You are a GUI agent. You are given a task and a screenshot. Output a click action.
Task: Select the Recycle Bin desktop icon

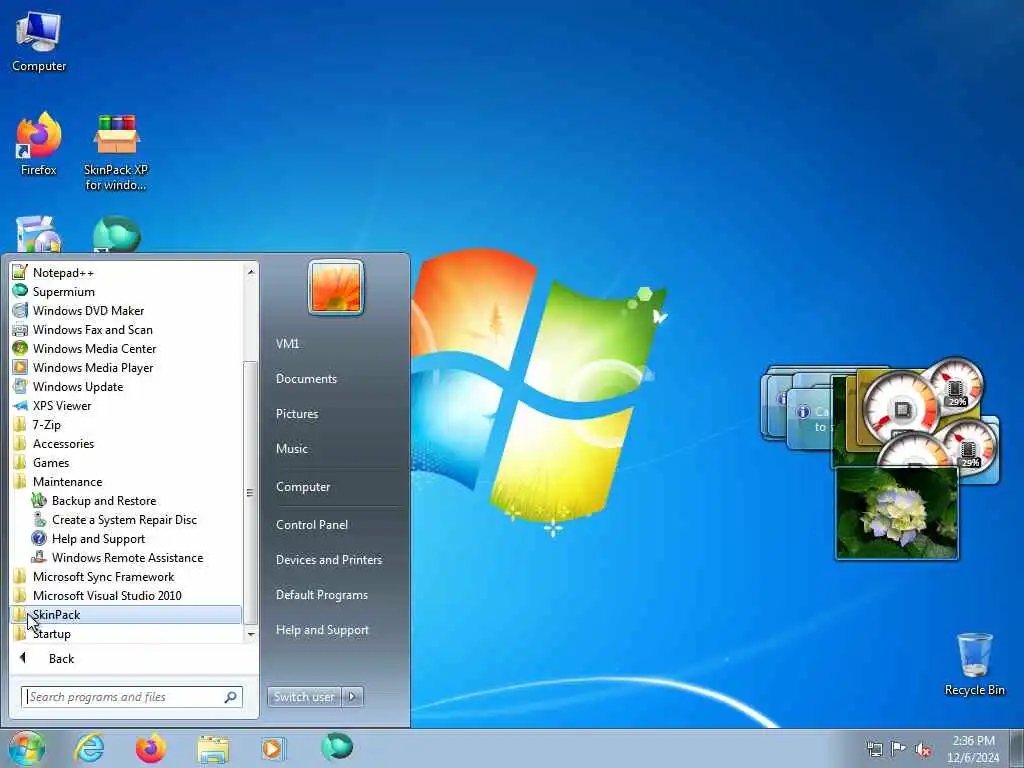tap(974, 664)
